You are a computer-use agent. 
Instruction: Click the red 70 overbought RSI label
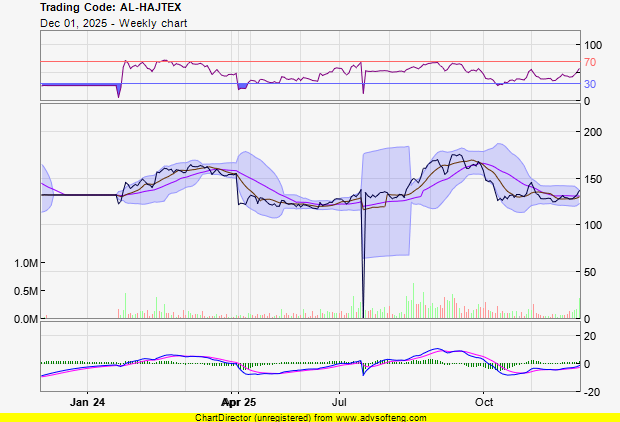(590, 62)
